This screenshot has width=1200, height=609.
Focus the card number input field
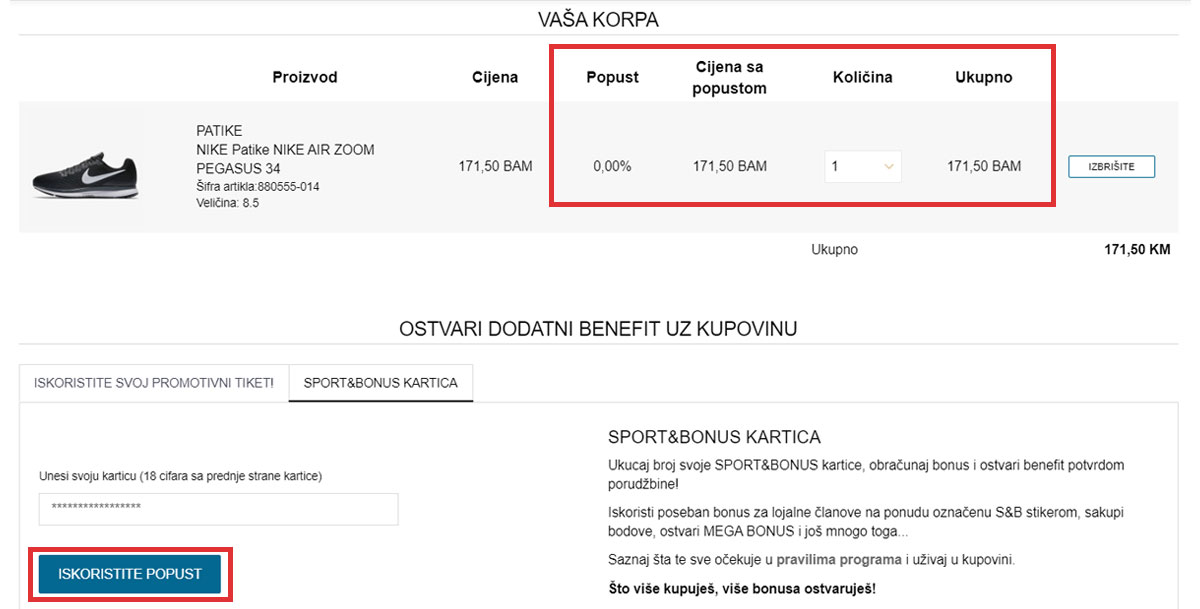click(x=218, y=509)
